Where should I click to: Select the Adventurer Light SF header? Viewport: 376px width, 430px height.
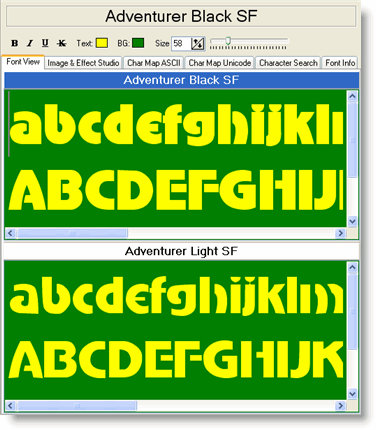(x=182, y=251)
